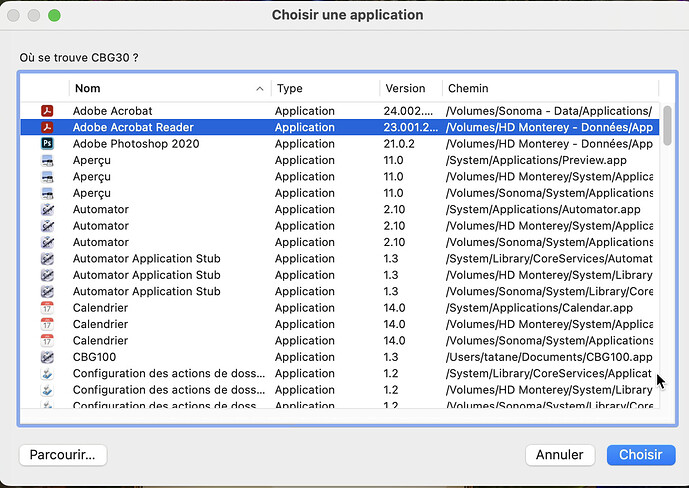Click the Adobe Acrobat Reader row icon

tap(47, 127)
